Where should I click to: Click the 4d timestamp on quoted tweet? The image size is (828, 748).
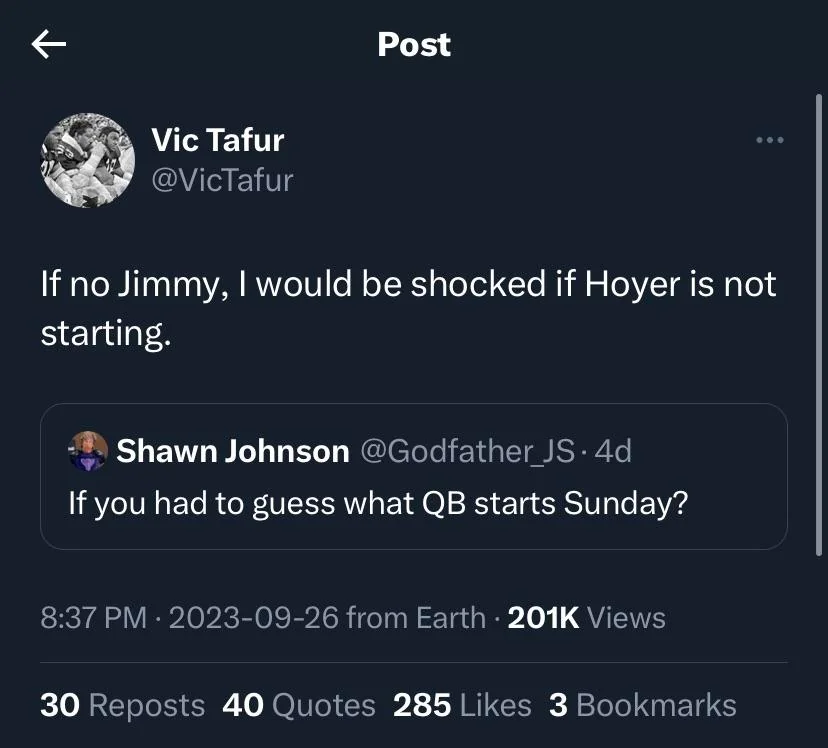620,450
